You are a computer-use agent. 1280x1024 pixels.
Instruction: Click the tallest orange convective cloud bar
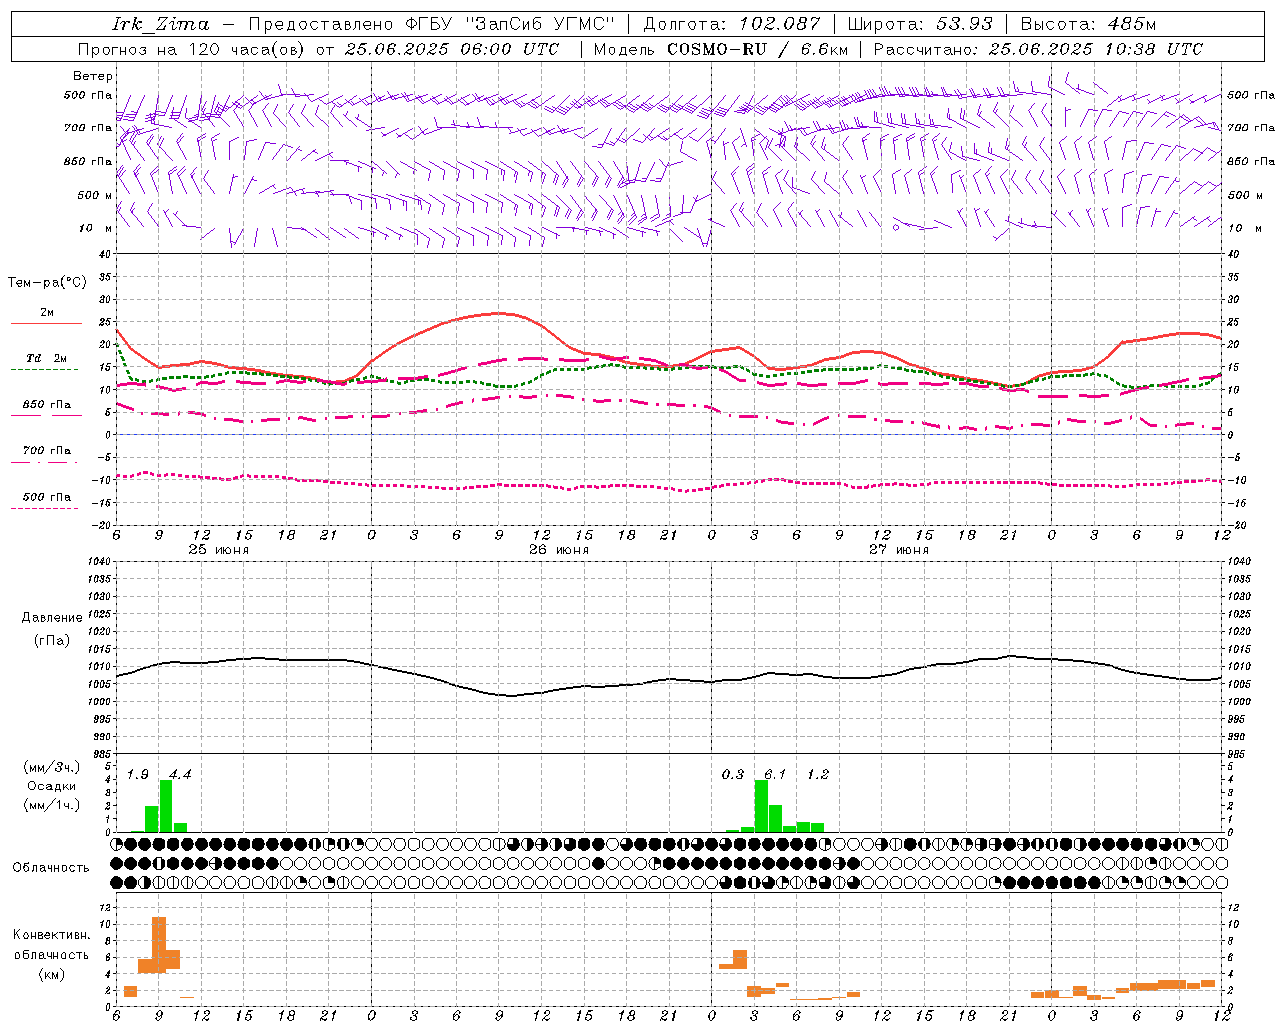[159, 945]
